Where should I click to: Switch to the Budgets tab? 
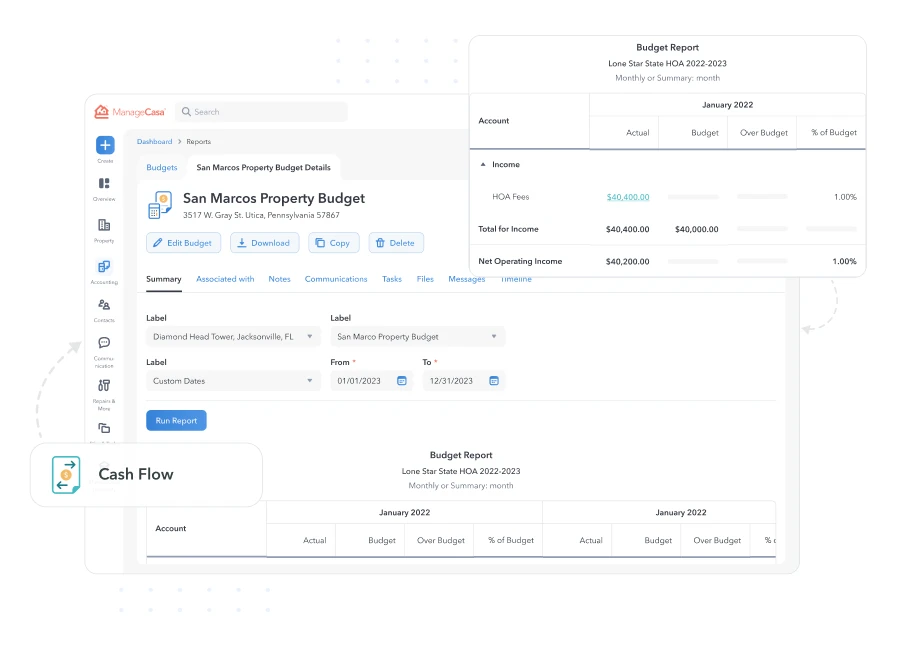click(162, 168)
